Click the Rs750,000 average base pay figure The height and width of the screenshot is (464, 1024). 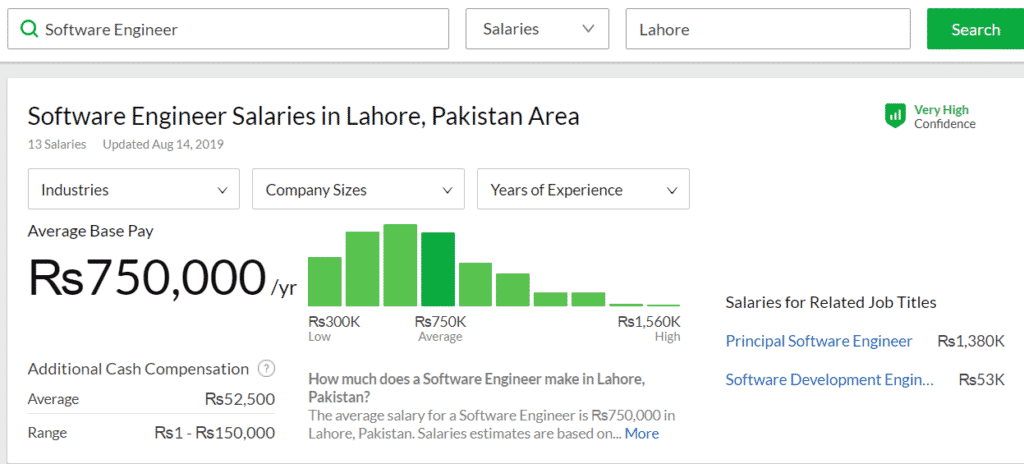[x=146, y=277]
